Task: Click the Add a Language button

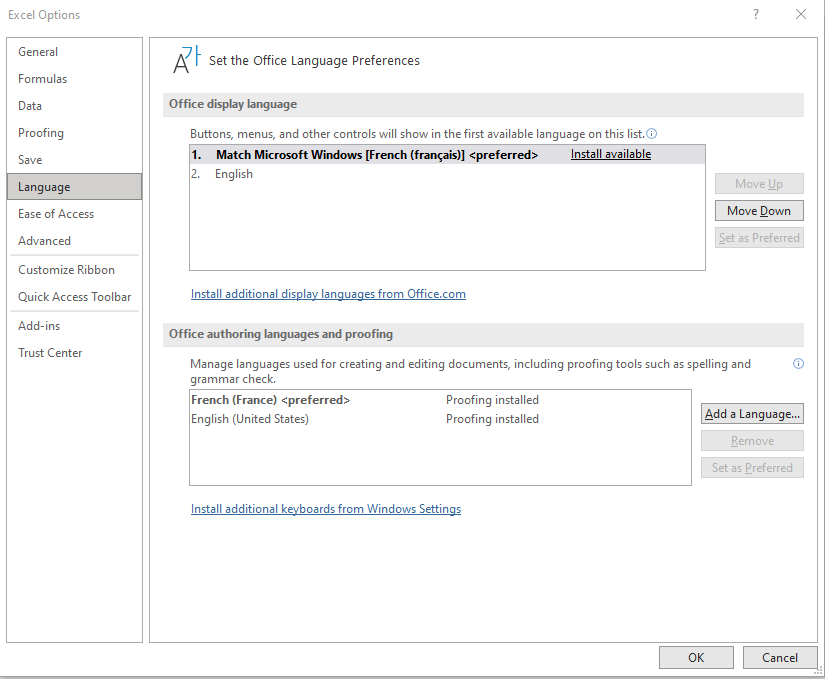Action: coord(752,414)
